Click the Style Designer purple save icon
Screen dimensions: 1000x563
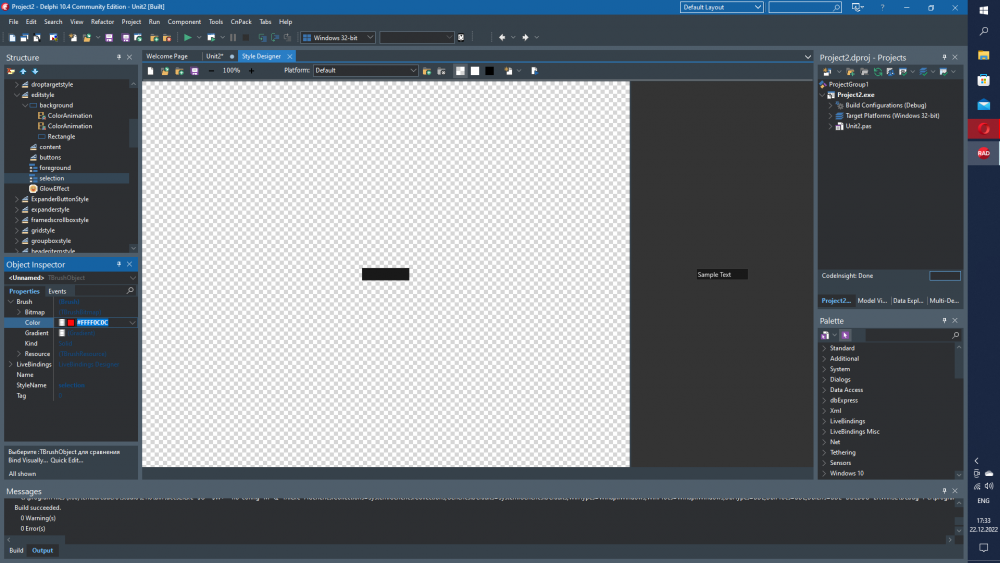[x=195, y=71]
